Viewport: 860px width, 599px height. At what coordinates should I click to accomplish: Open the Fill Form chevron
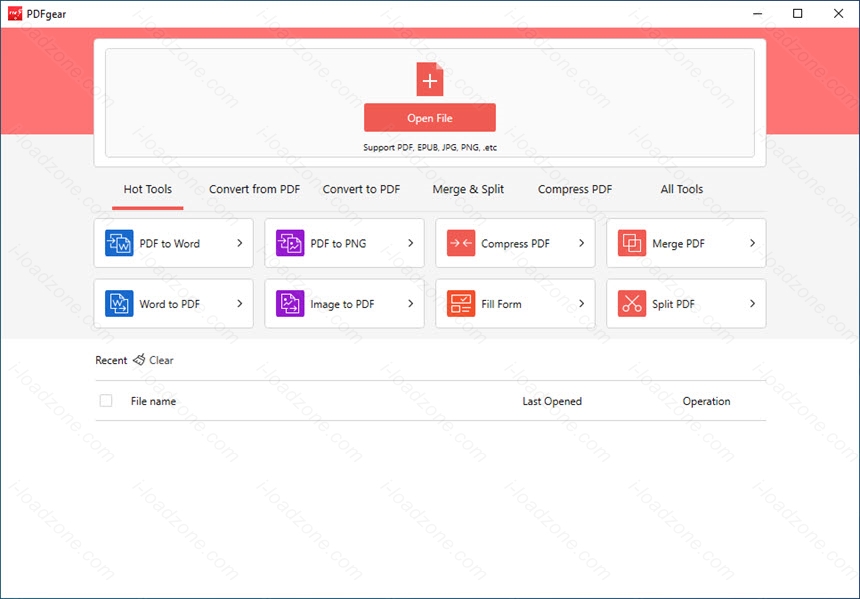coord(581,303)
